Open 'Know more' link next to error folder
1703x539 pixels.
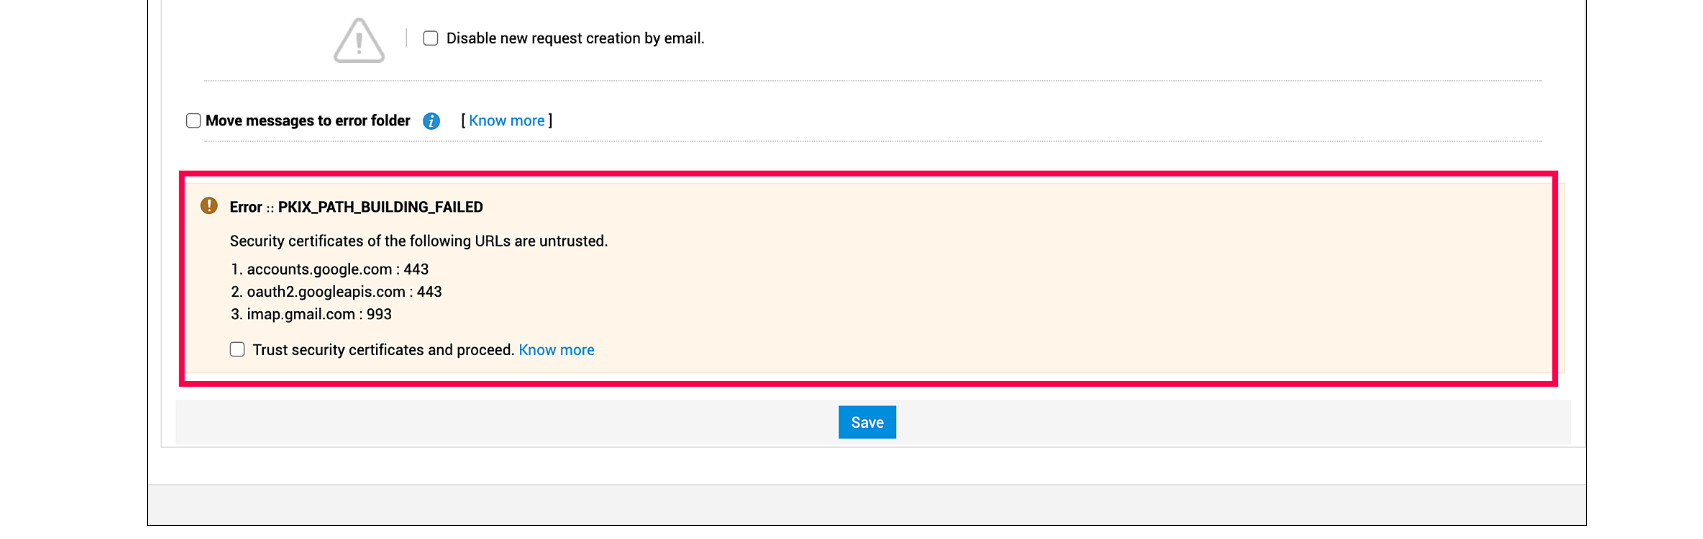pos(507,121)
